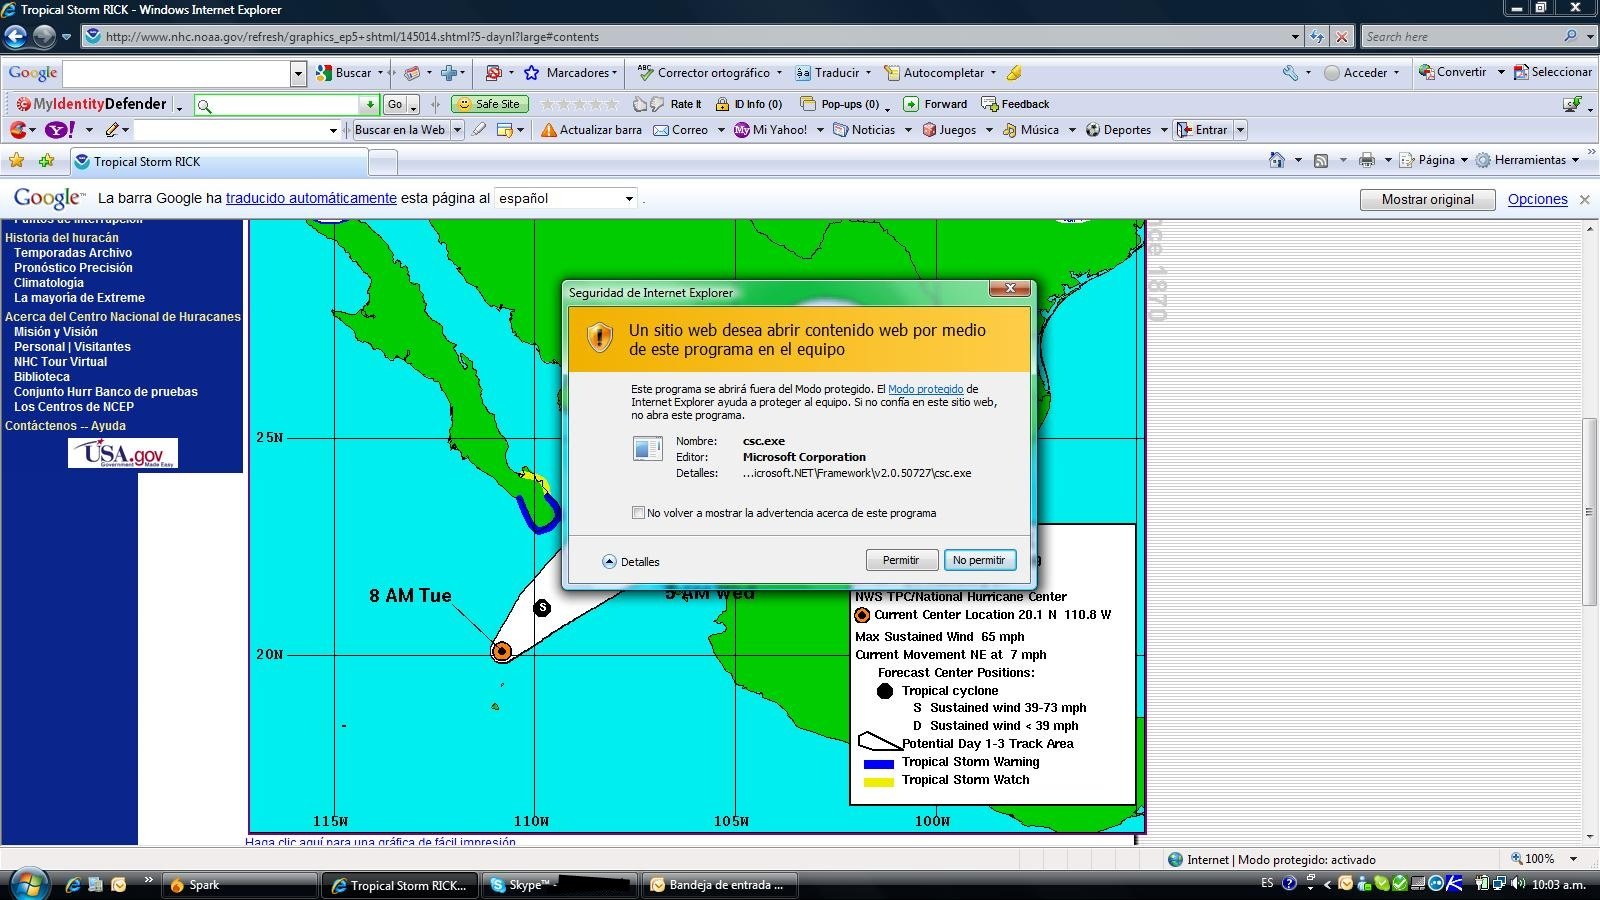Click Convertir PDF toolbar button
1600x900 pixels.
(1453, 72)
